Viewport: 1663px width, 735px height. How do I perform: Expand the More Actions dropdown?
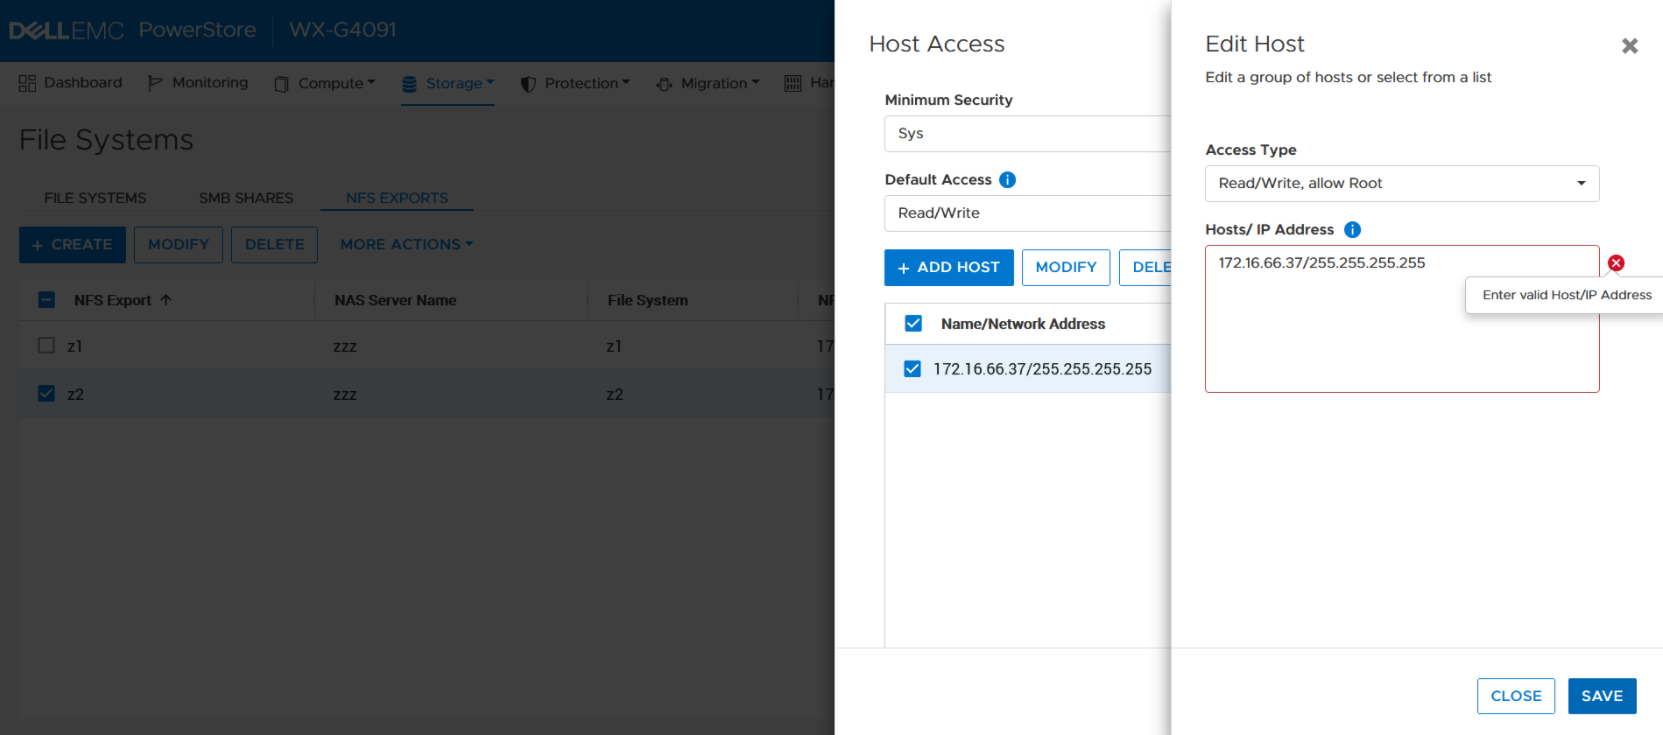(406, 245)
